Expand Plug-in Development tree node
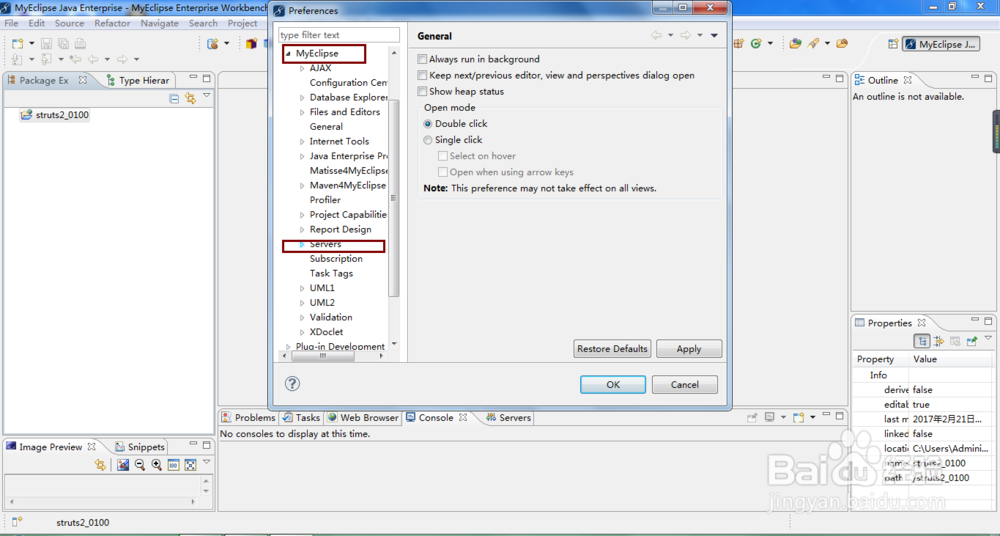 (288, 346)
